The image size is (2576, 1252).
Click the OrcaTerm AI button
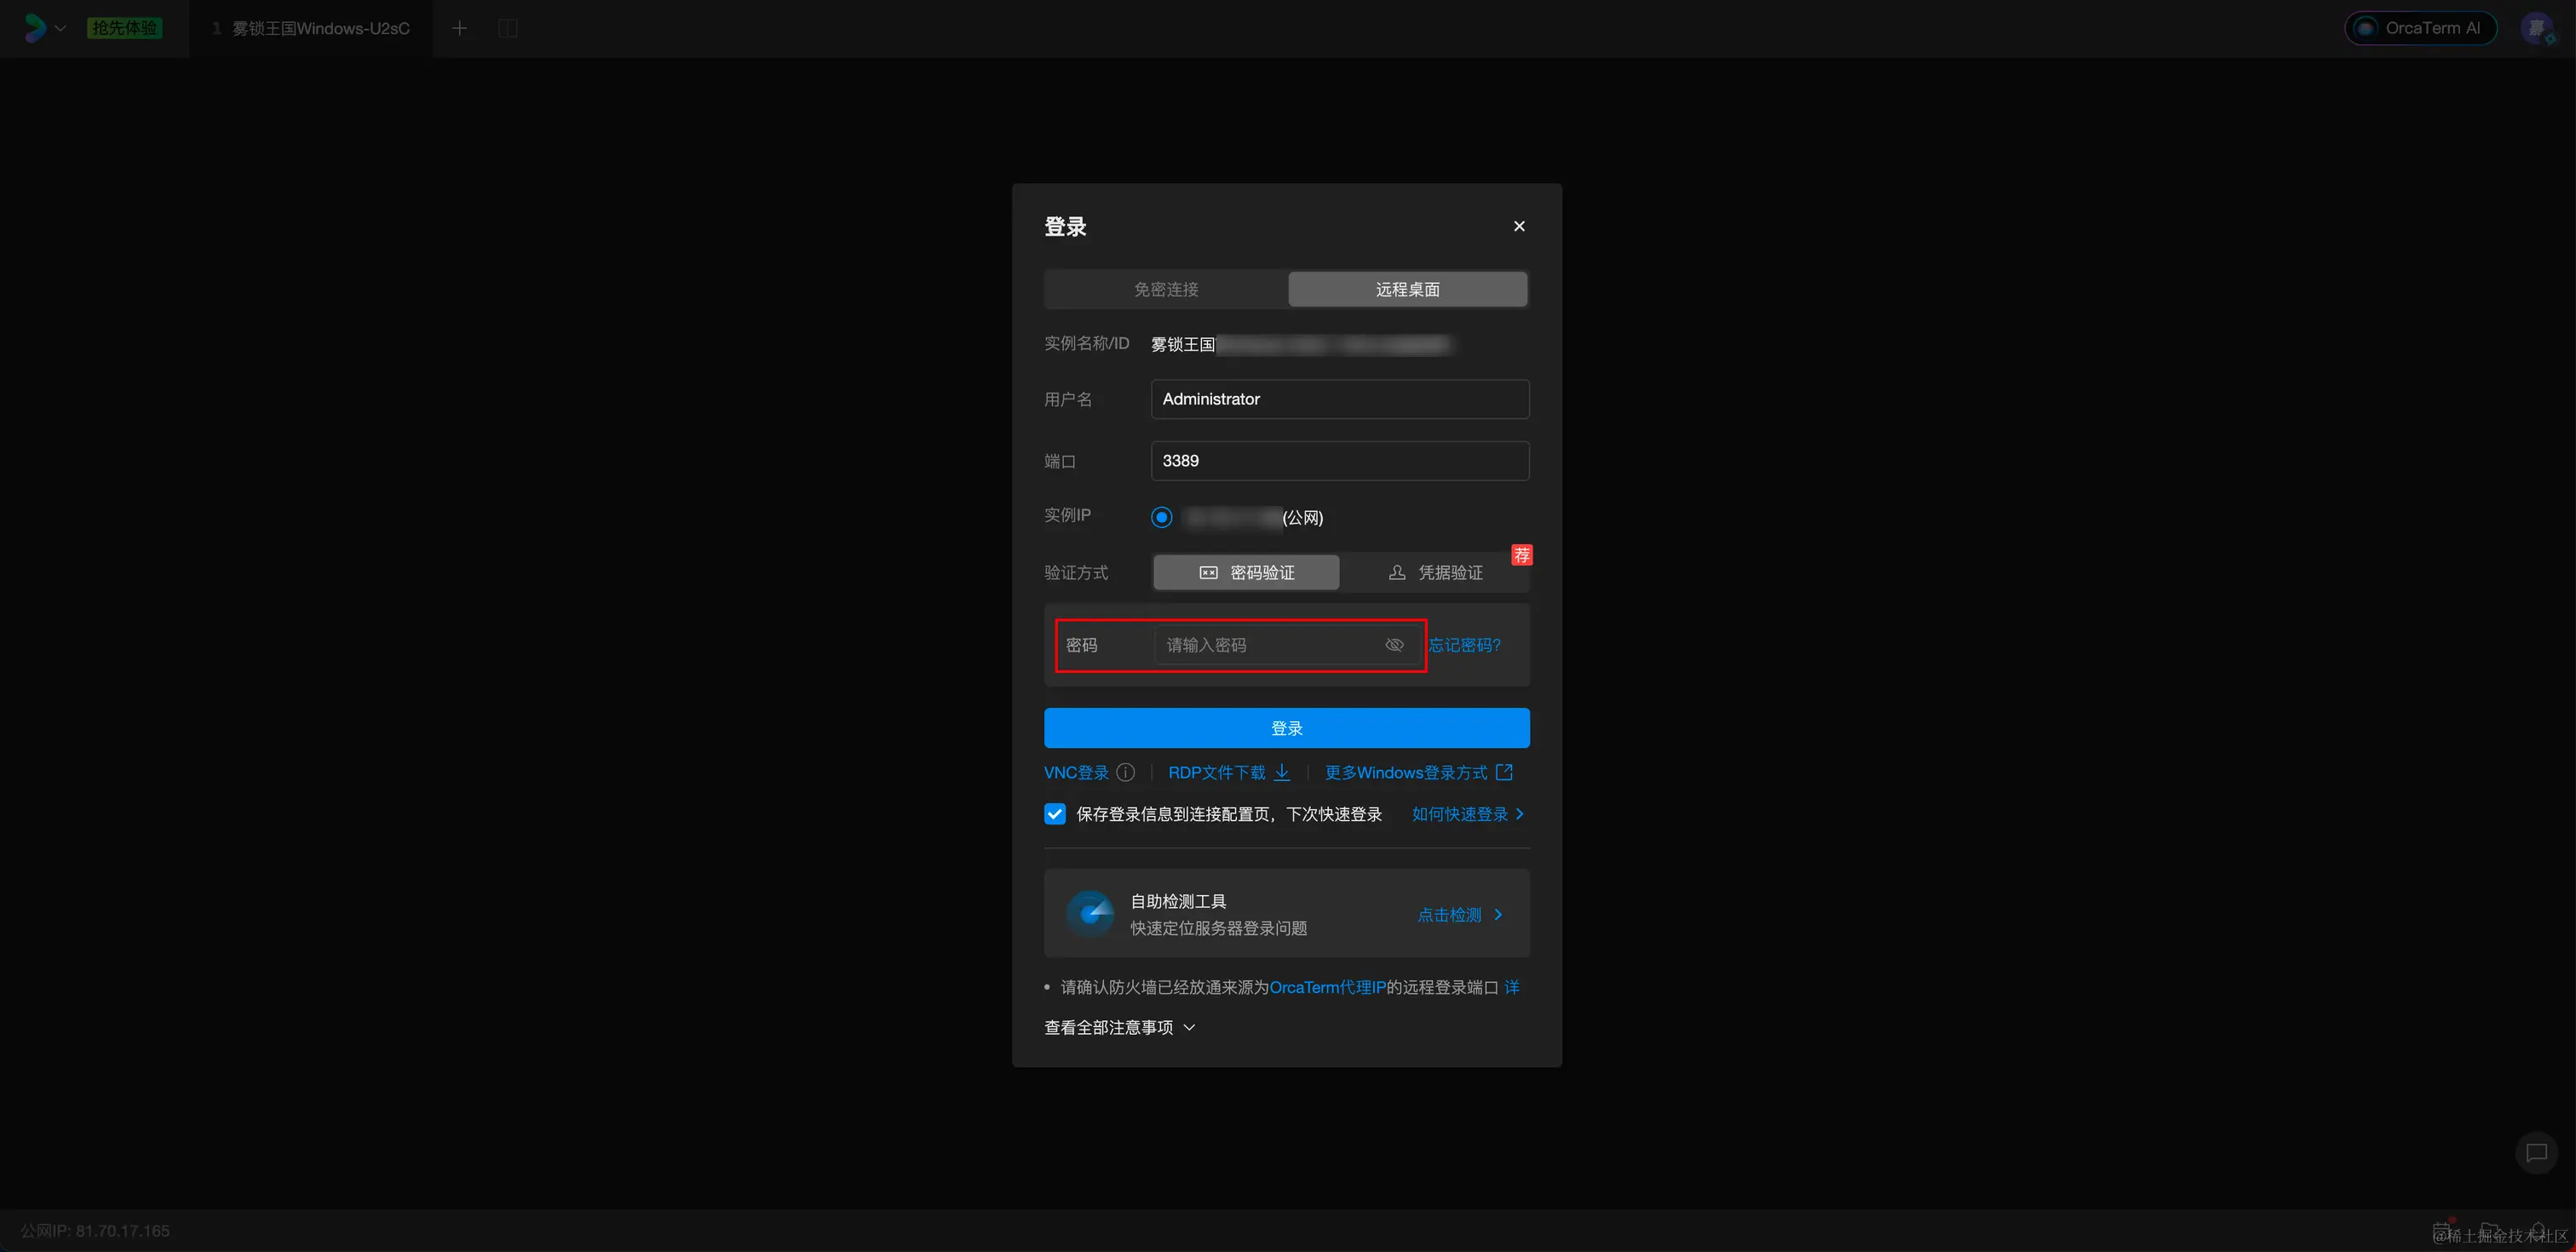pos(2420,28)
